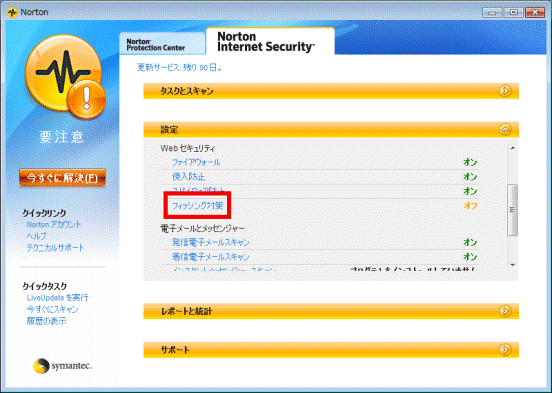This screenshot has height=393, width=552.
Task: Click the Symantec logo
Action: pos(62,366)
